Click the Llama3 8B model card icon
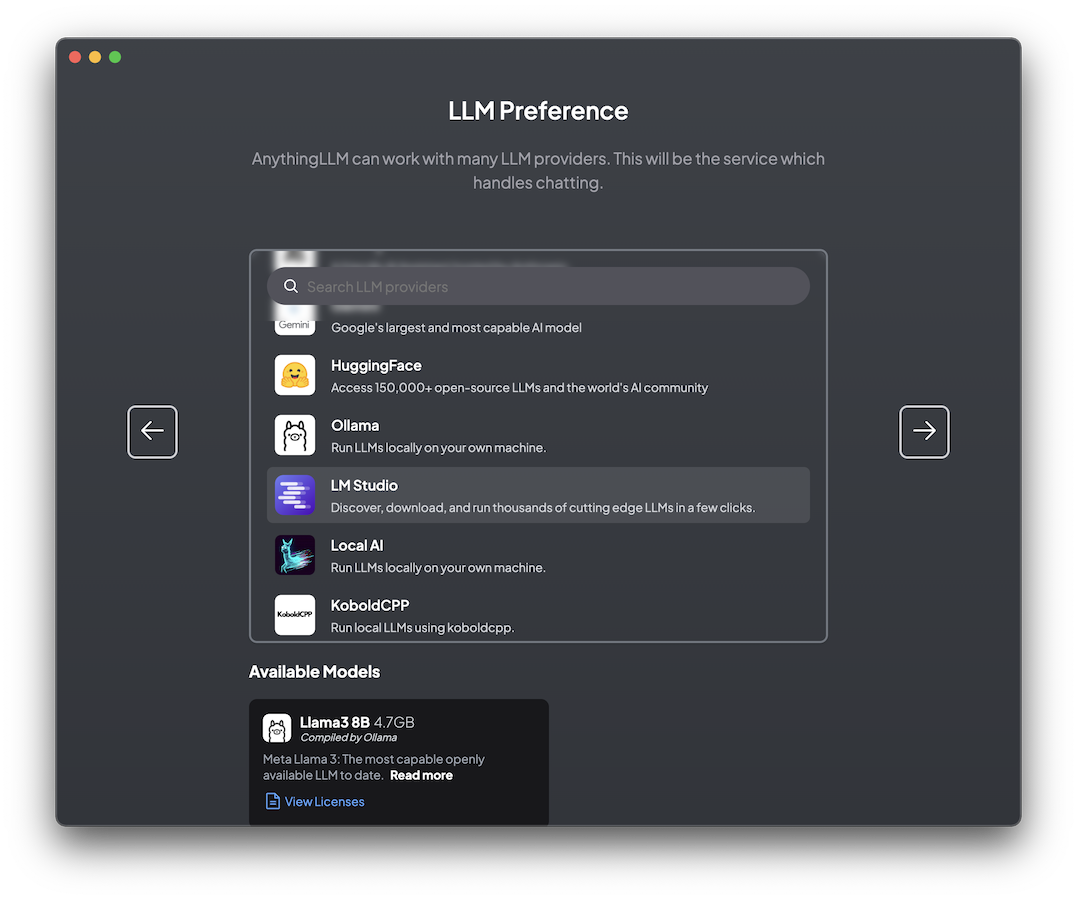 click(277, 728)
